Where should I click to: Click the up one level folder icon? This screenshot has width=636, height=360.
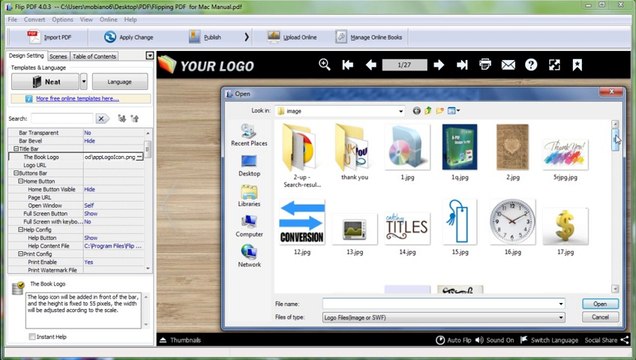428,111
